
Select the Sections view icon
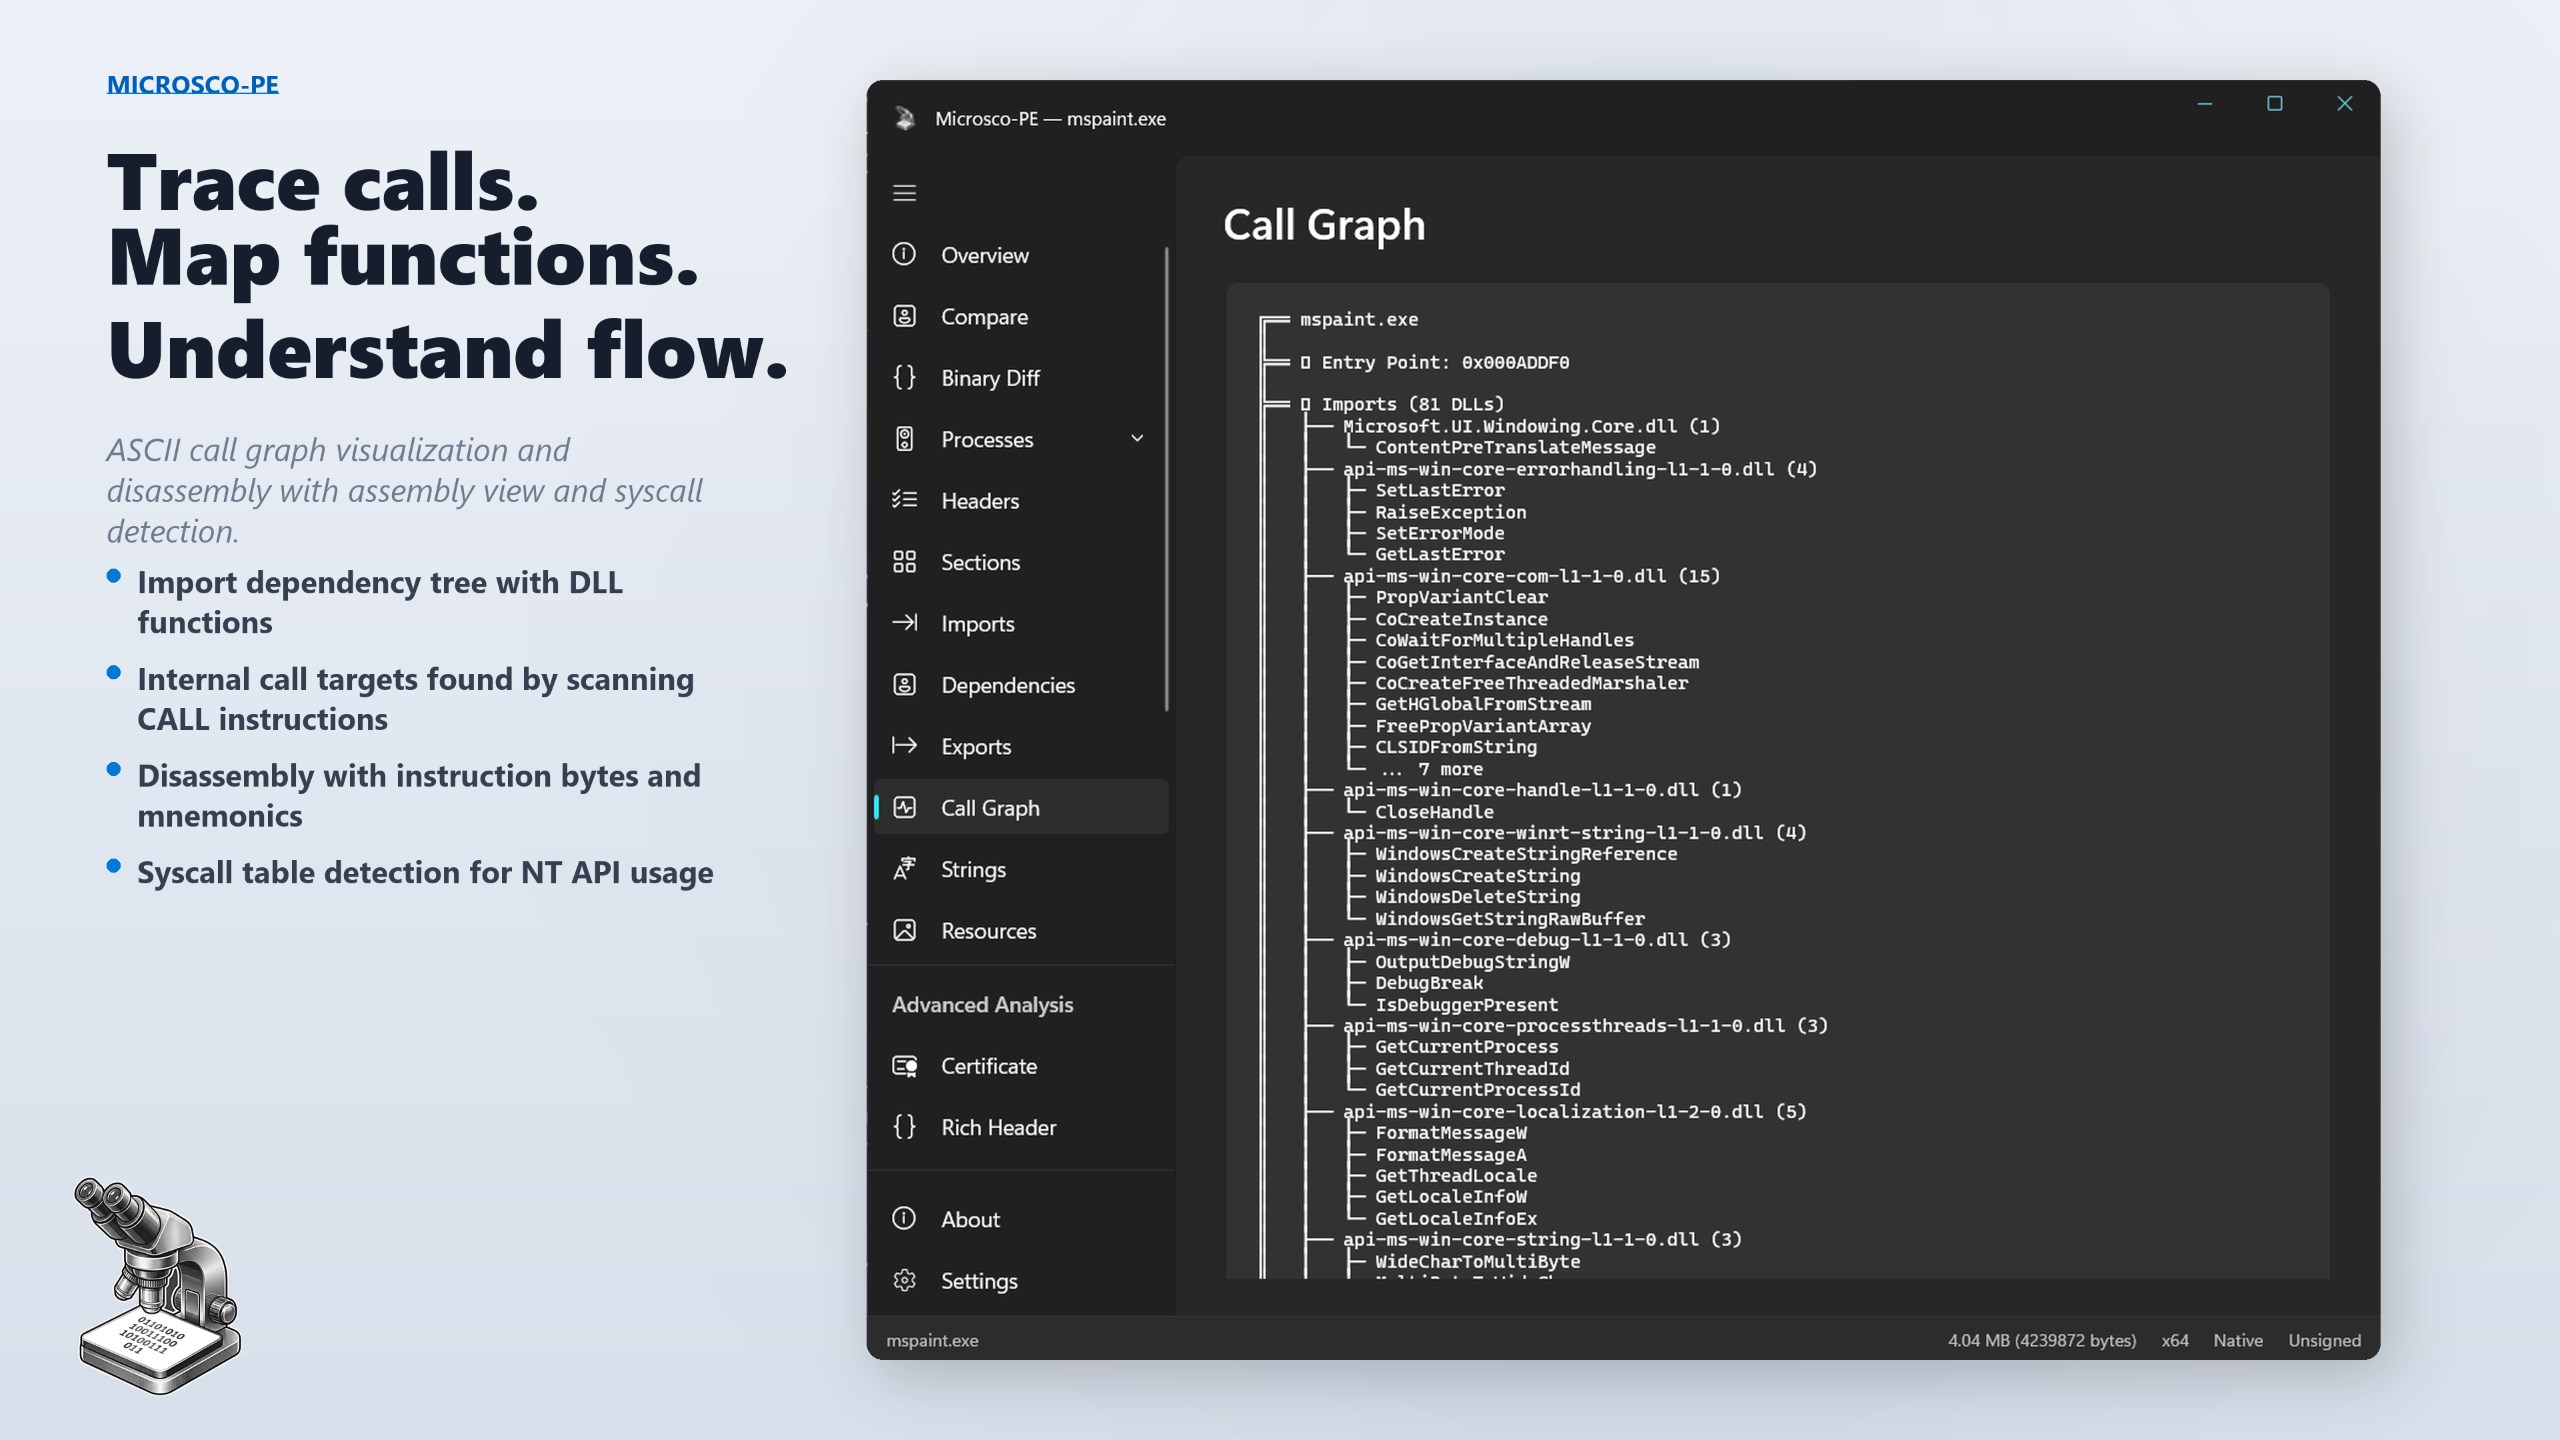[905, 562]
